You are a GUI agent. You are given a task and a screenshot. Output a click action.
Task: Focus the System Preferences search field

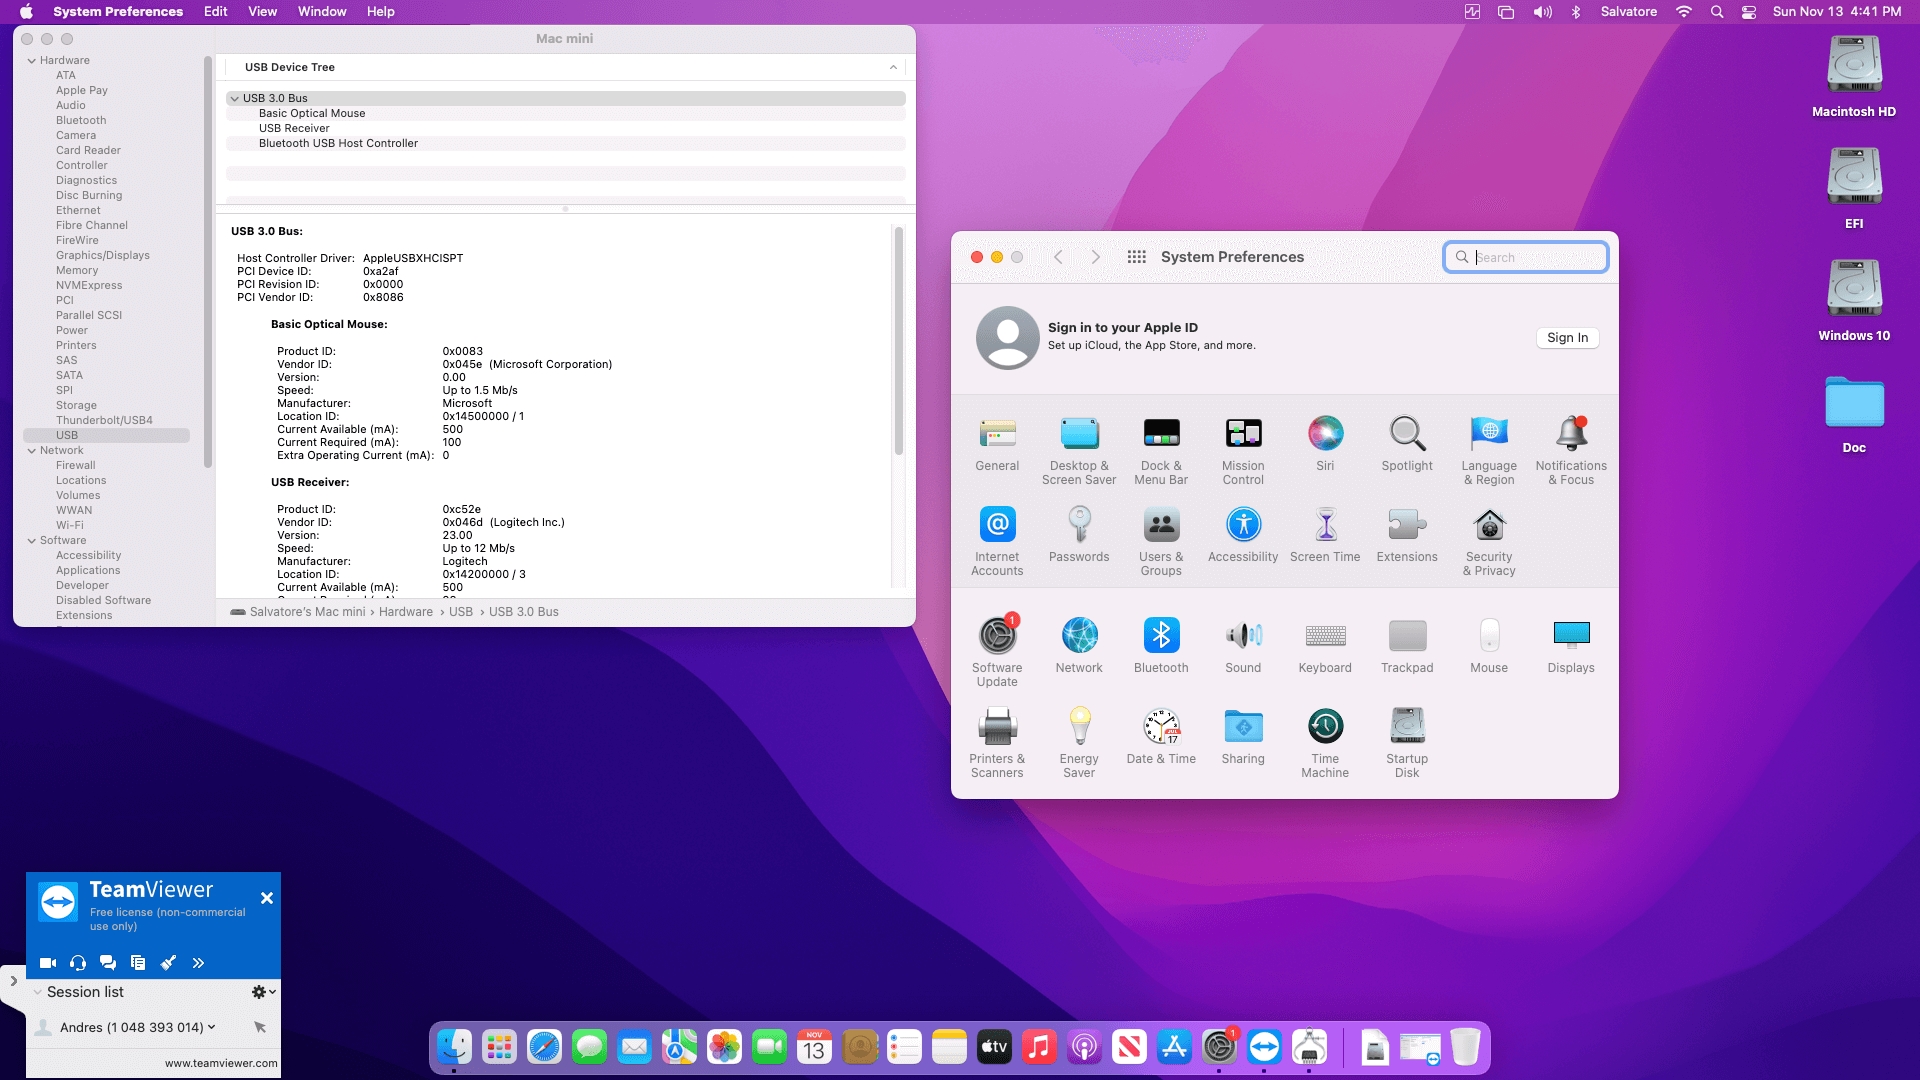(1525, 257)
